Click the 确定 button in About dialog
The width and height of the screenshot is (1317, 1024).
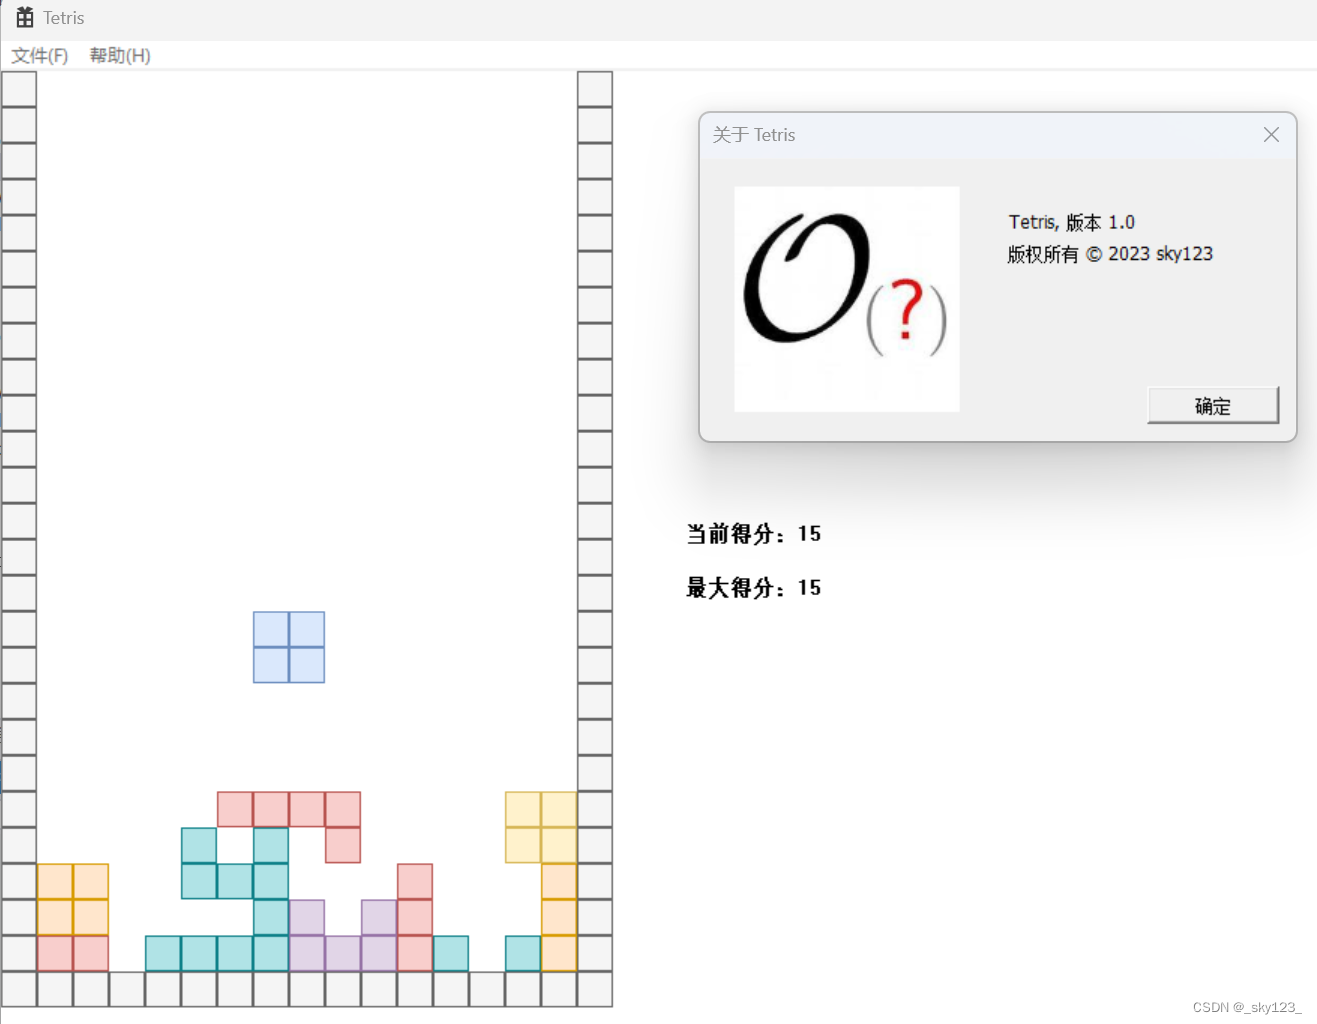point(1213,405)
